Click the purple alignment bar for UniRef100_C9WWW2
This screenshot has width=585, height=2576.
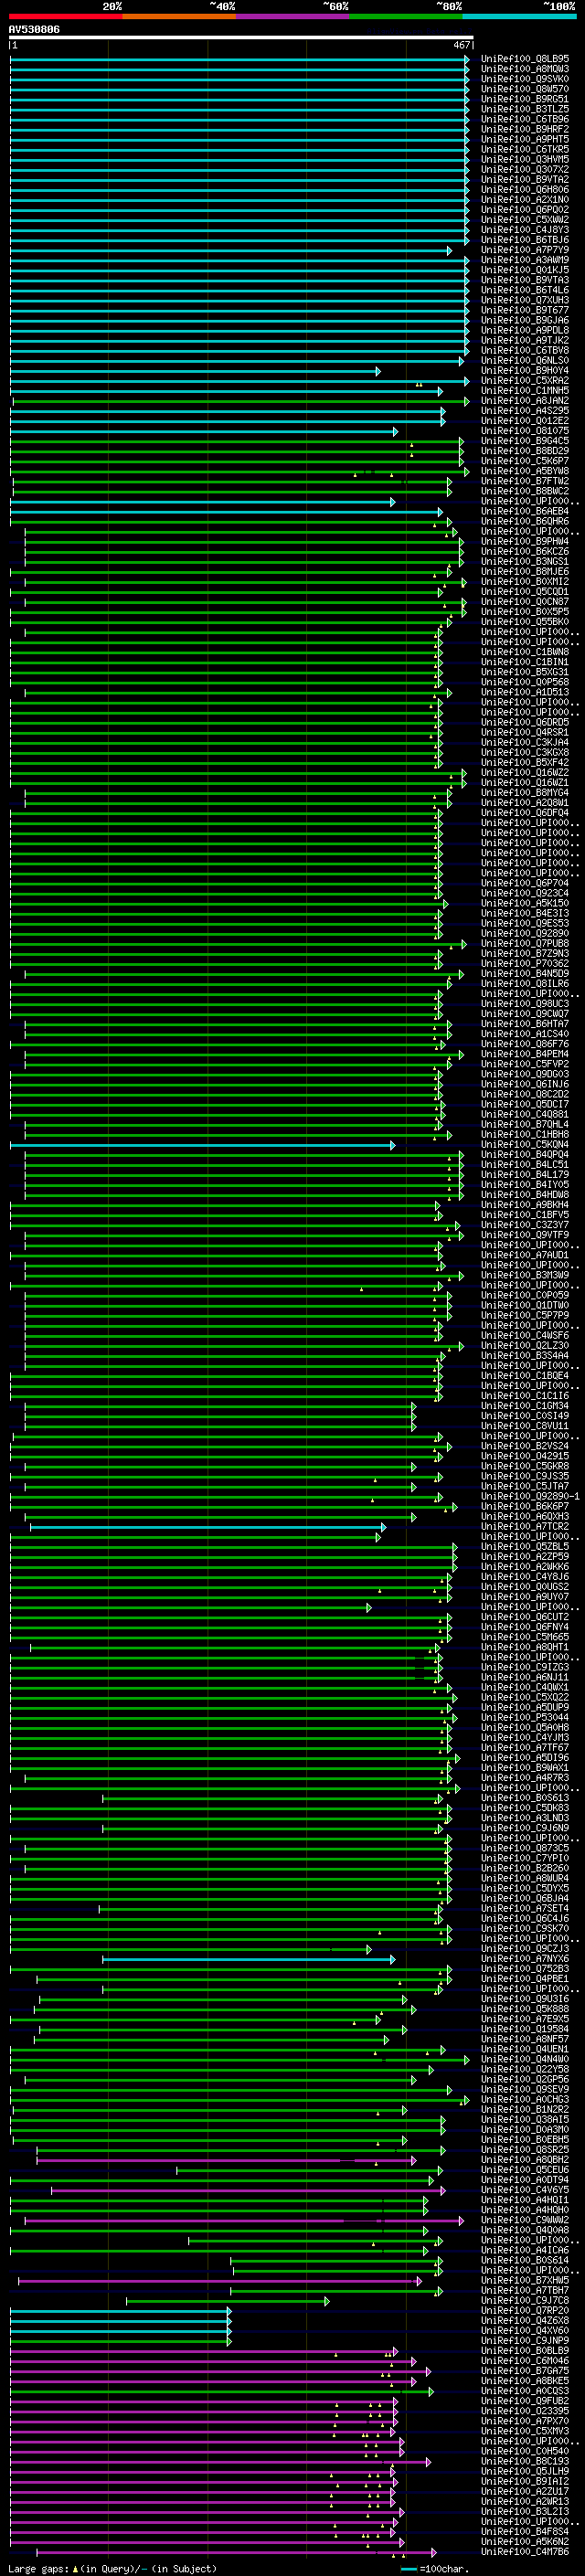tap(244, 2220)
